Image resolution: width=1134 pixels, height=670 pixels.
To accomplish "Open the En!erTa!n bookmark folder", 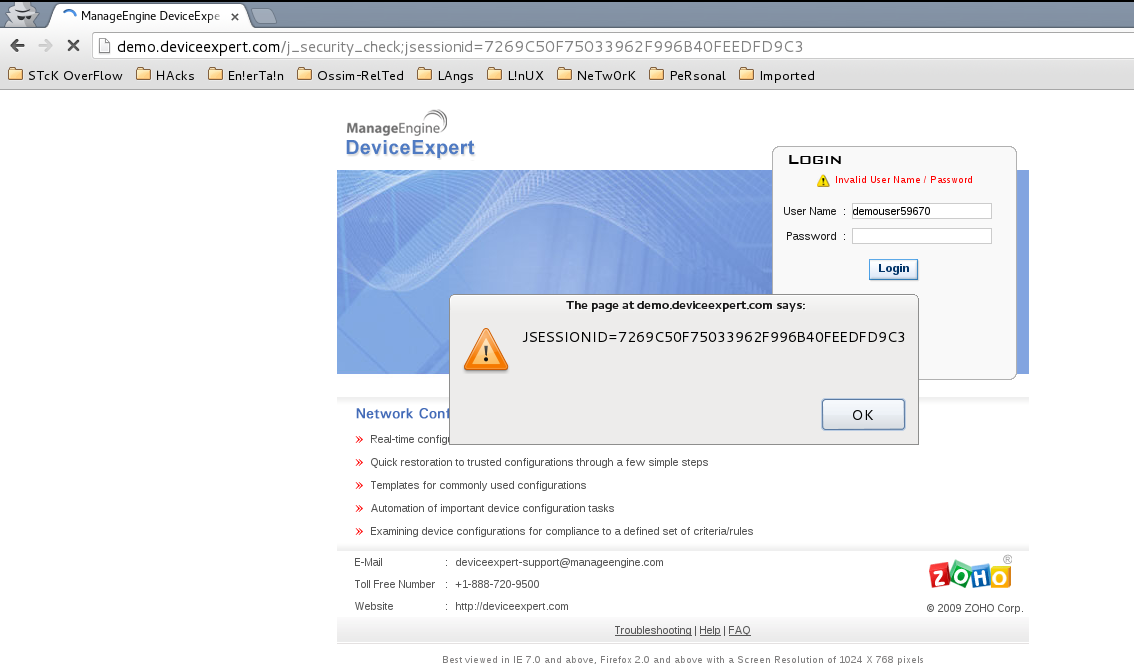I will [x=246, y=75].
